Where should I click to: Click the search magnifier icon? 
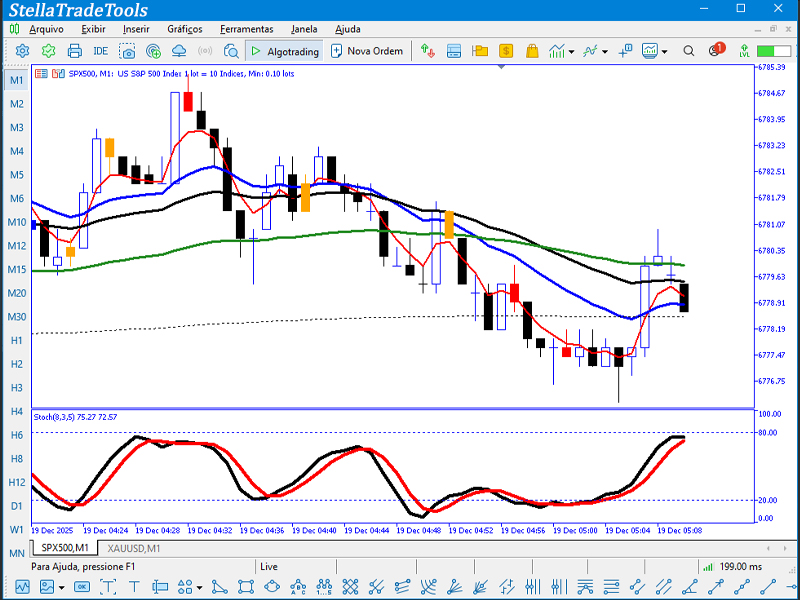690,51
